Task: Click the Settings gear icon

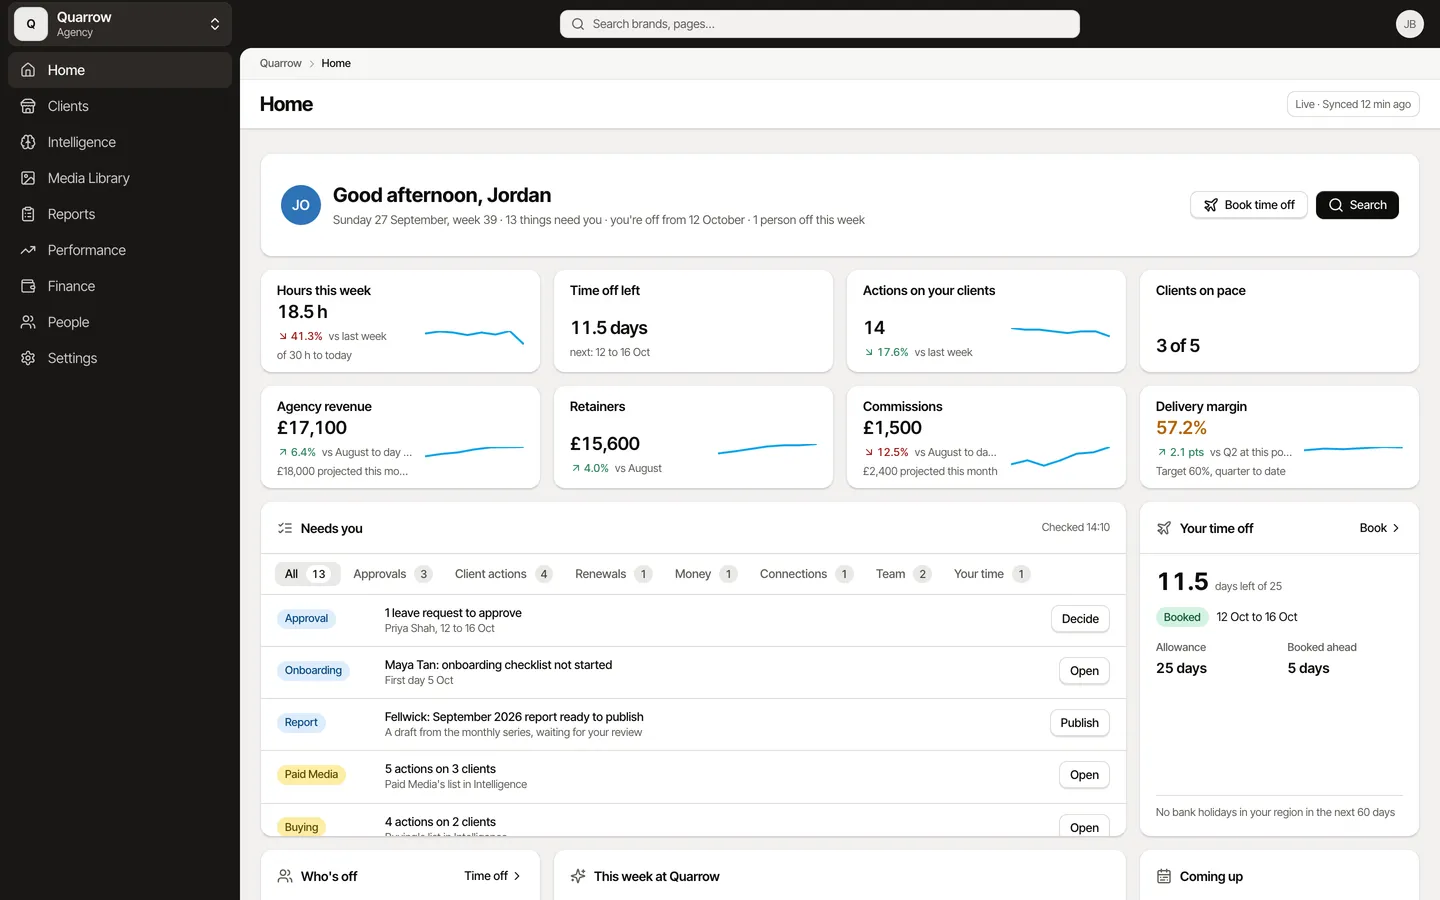Action: 28,358
